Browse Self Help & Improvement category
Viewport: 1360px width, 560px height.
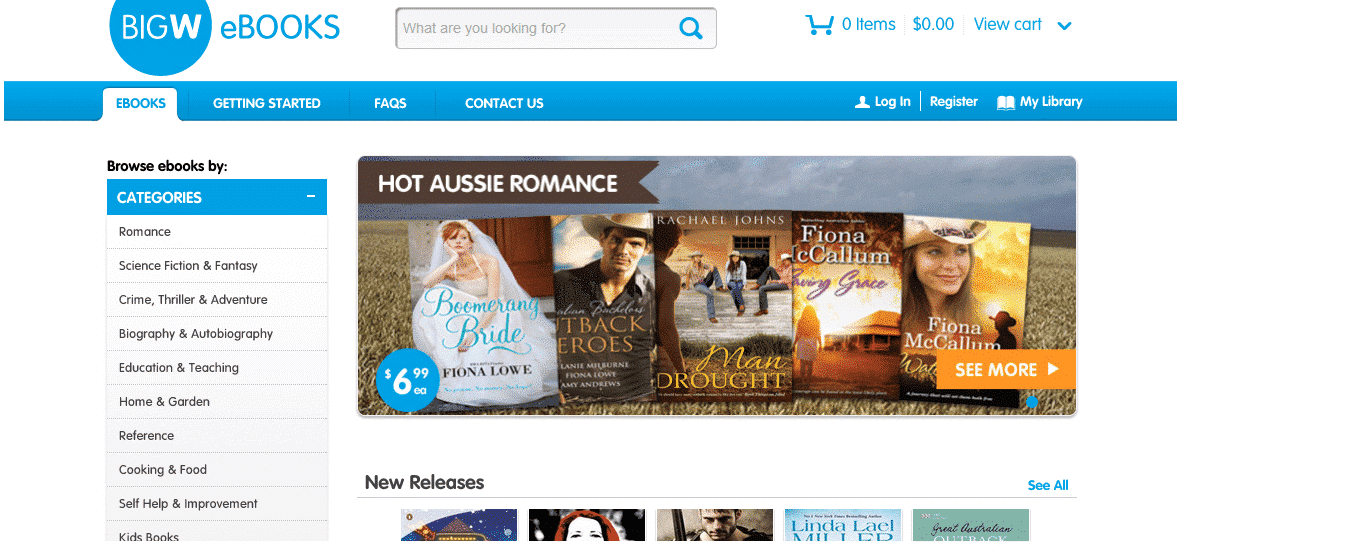tap(217, 504)
